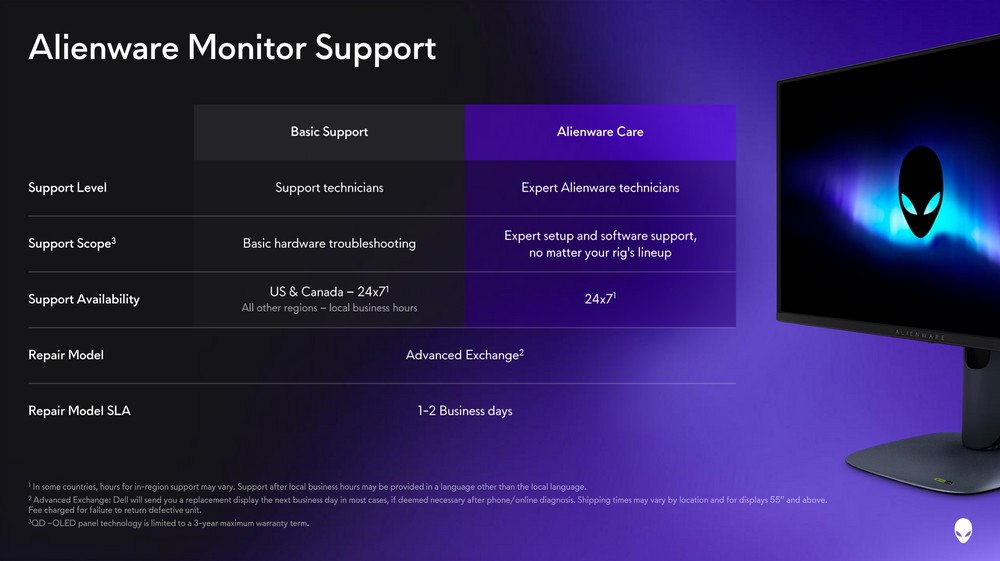Click the US & Canada 24x7 cell
The height and width of the screenshot is (561, 1000).
coord(329,300)
